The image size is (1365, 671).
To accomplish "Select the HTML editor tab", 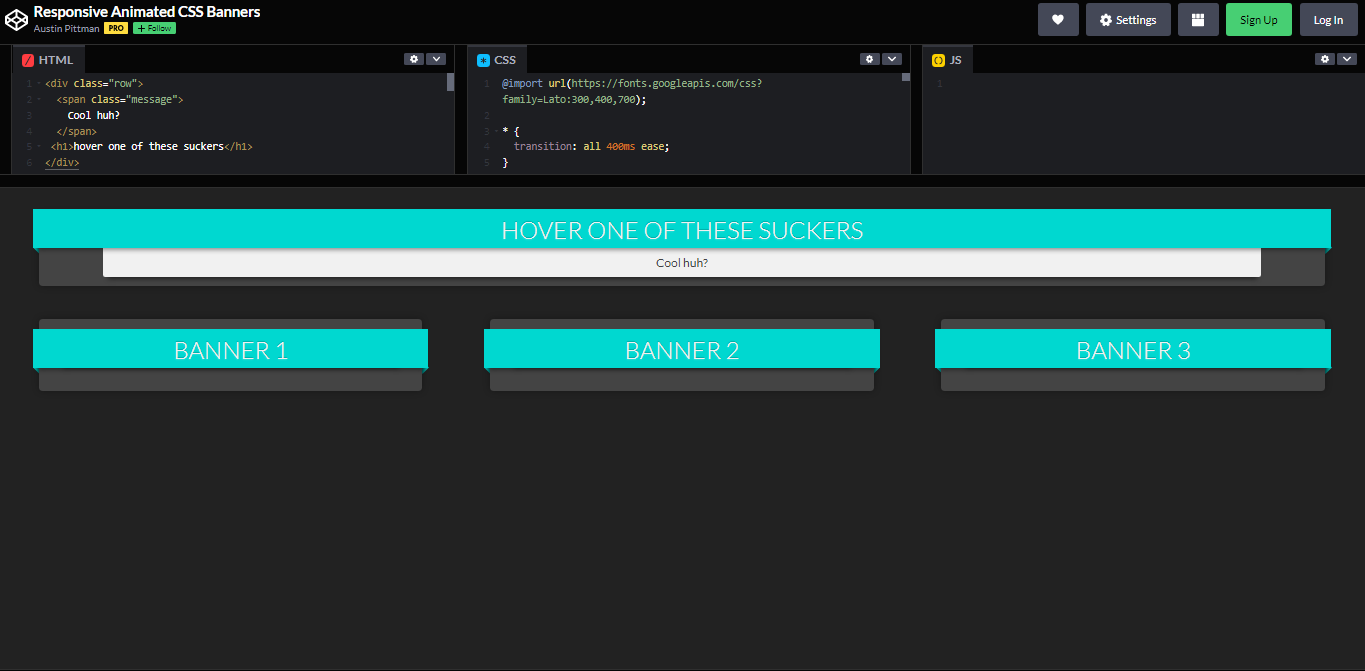I will pyautogui.click(x=48, y=60).
